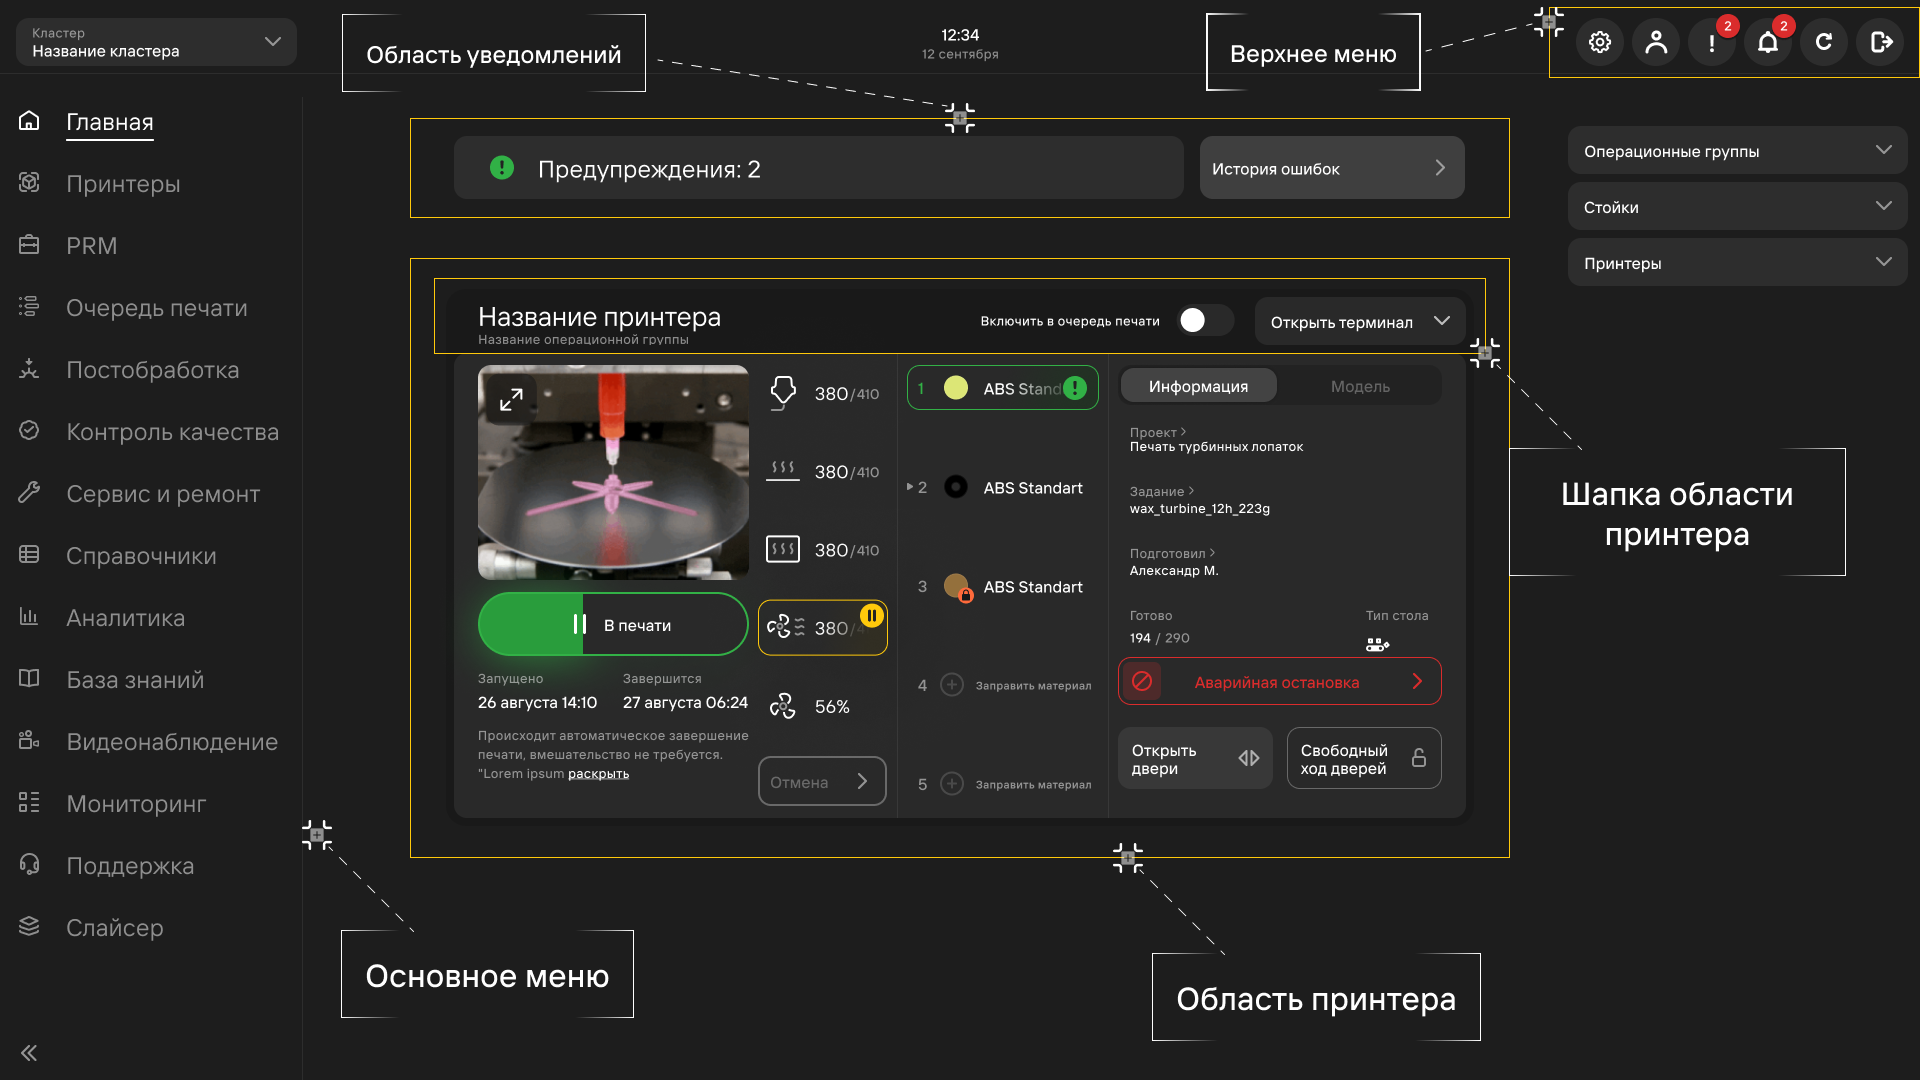Open settings gear in top menu
The height and width of the screenshot is (1080, 1920).
(x=1600, y=42)
